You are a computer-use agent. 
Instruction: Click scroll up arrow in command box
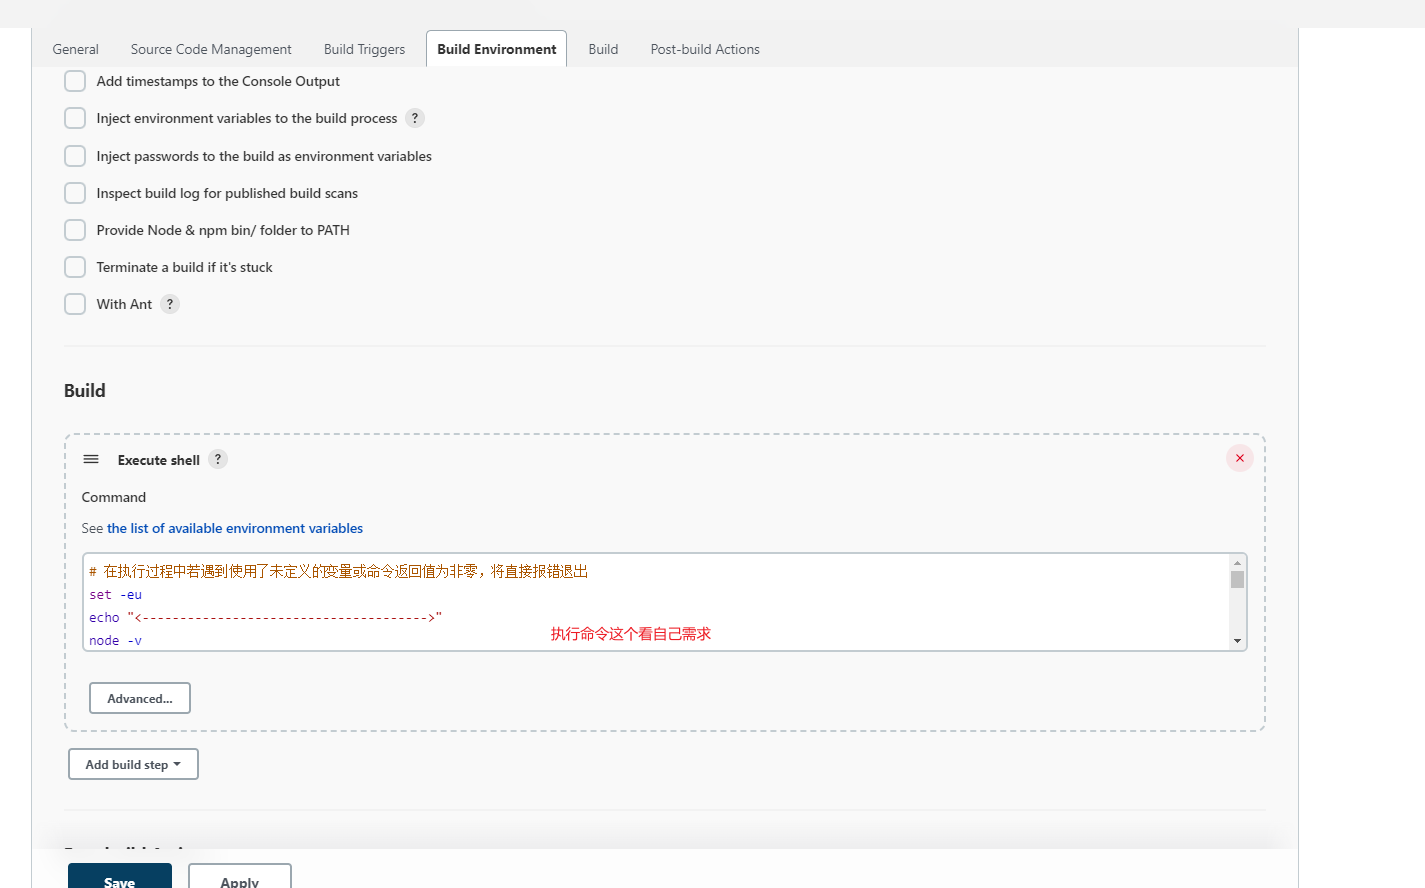pos(1237,563)
